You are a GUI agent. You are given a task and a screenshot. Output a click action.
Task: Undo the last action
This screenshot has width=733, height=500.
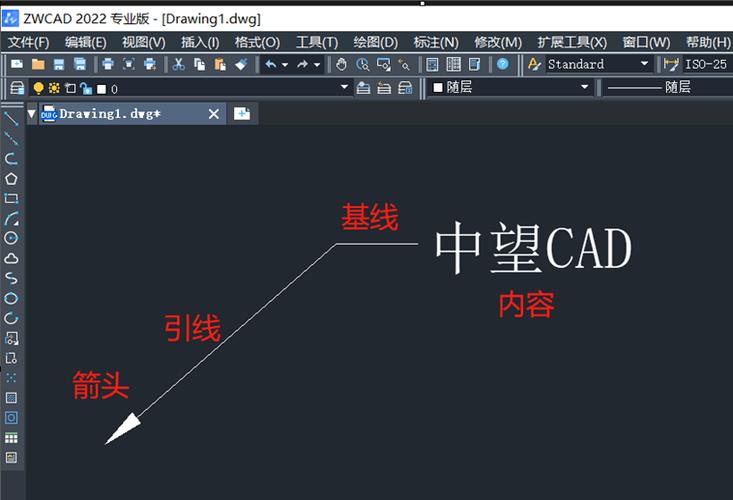(x=271, y=64)
